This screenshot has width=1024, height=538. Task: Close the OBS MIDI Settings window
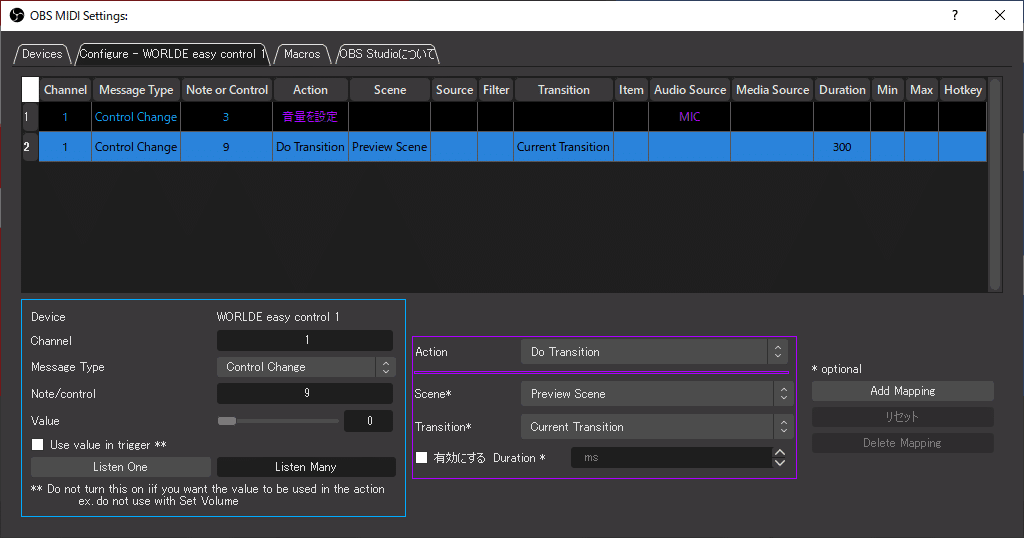tap(1000, 15)
